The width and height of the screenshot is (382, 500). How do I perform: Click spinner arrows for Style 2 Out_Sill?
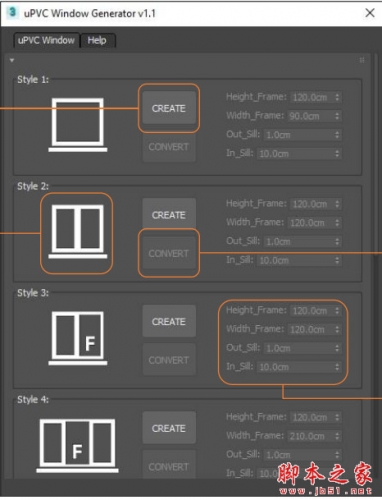[337, 242]
